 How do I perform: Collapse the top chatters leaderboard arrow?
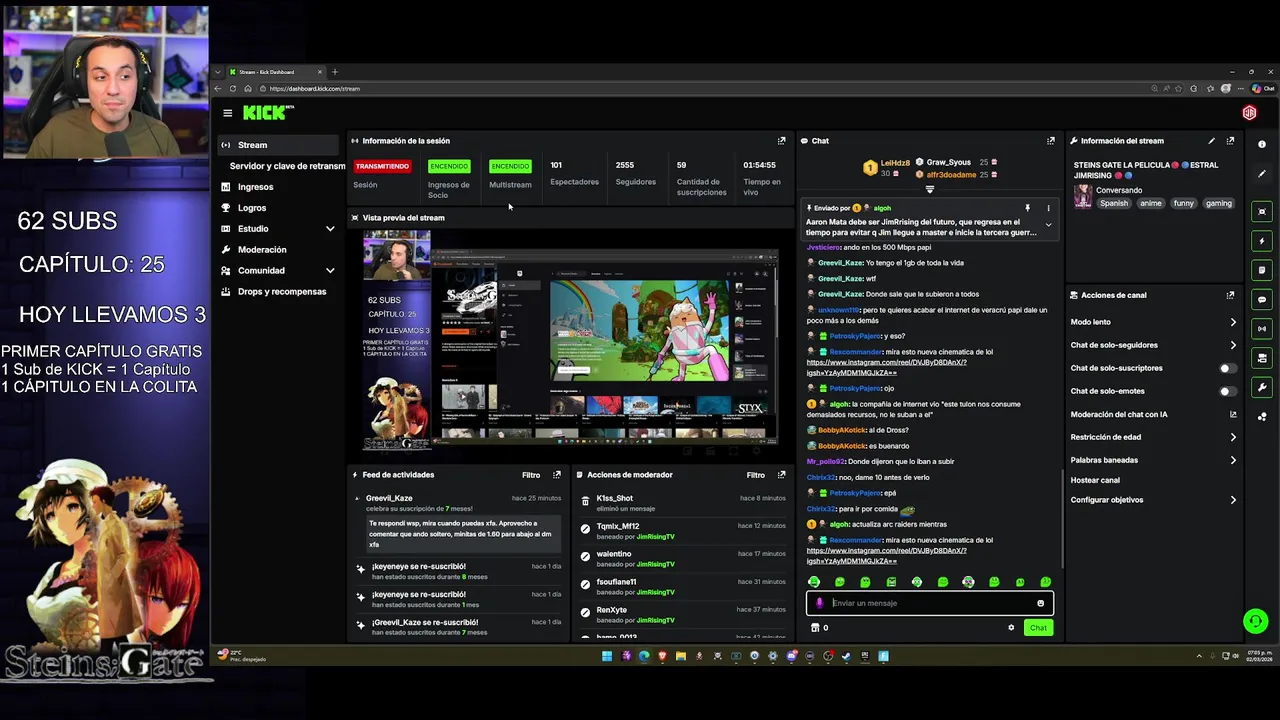point(929,189)
